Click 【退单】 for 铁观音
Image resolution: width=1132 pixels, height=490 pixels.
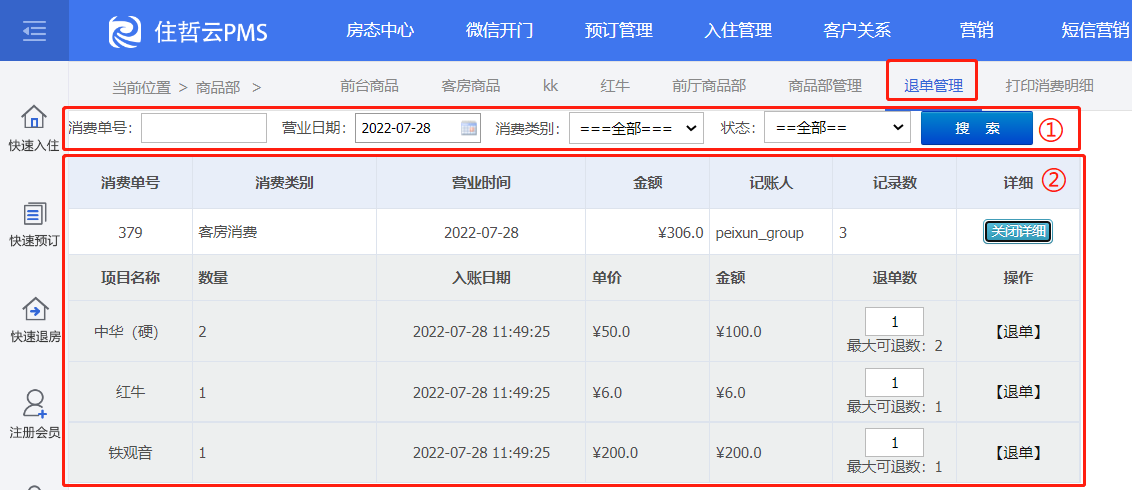point(1018,452)
